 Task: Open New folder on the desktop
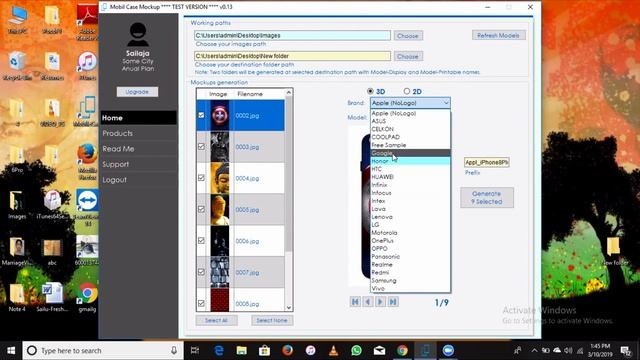614,251
